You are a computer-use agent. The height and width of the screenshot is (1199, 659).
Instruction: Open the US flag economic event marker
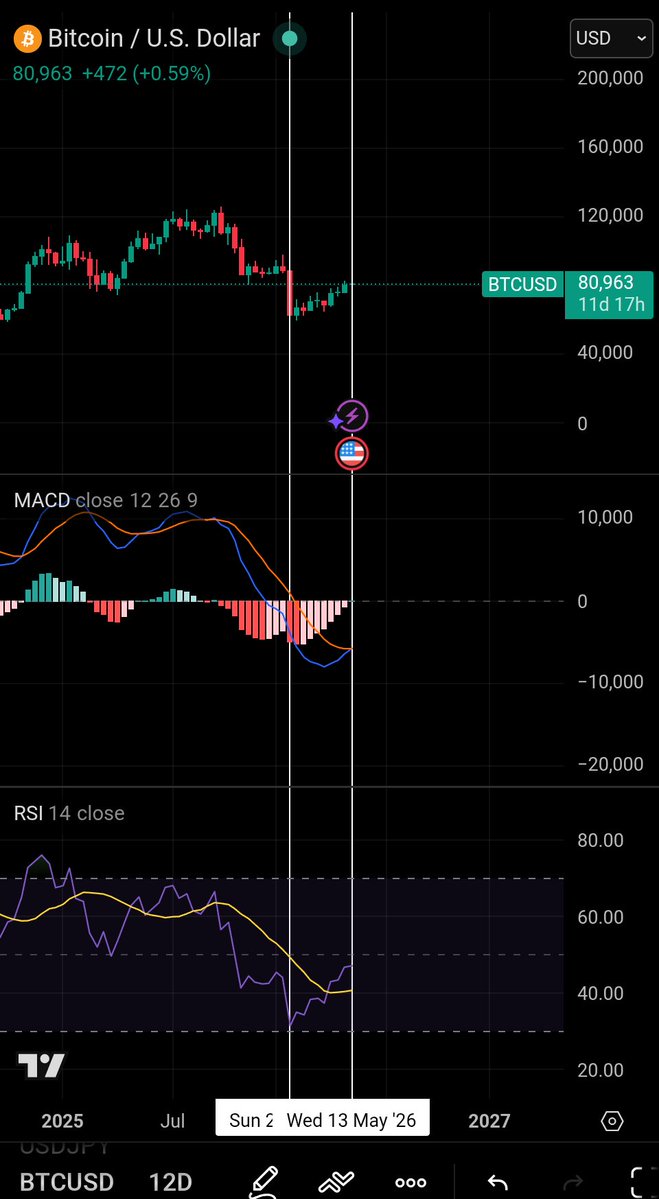[x=352, y=454]
